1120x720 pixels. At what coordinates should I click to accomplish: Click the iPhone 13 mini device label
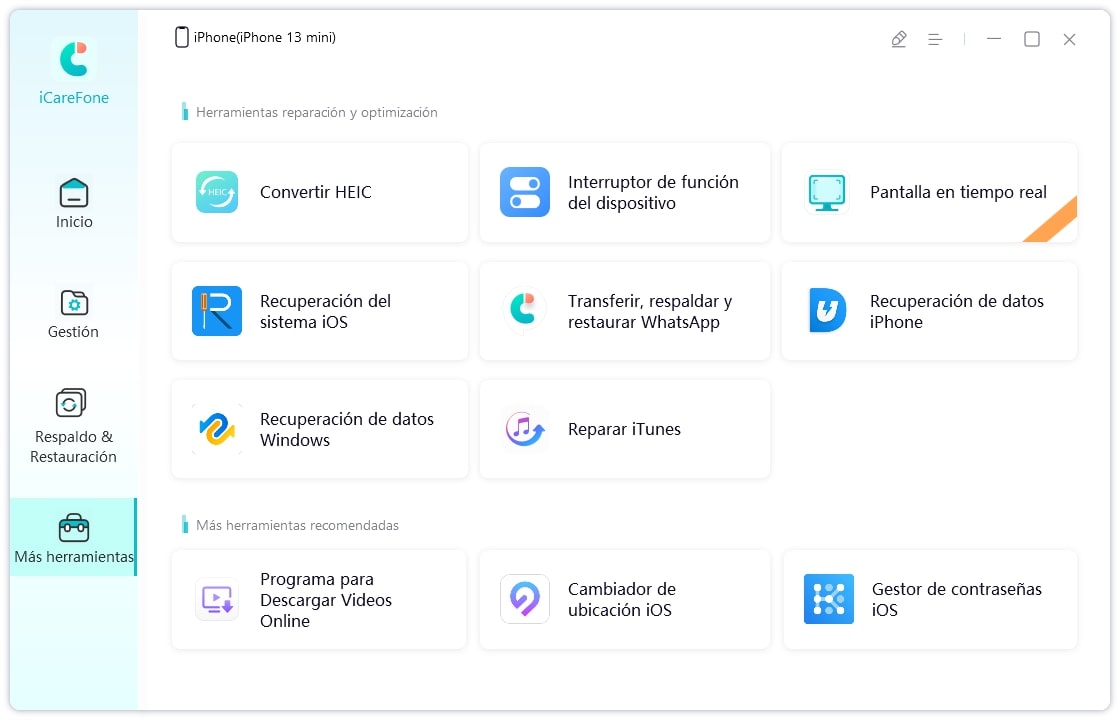255,38
